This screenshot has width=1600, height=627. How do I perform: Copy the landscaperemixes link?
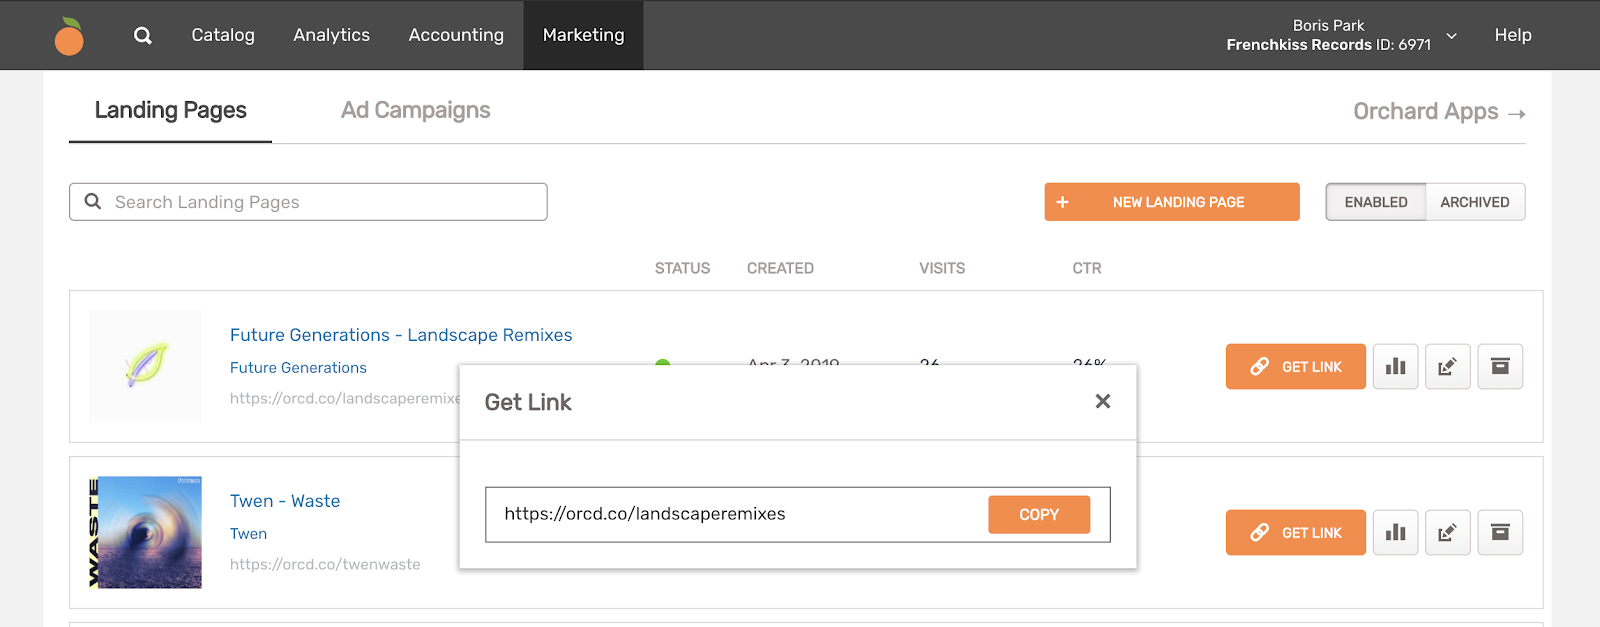pos(1038,515)
